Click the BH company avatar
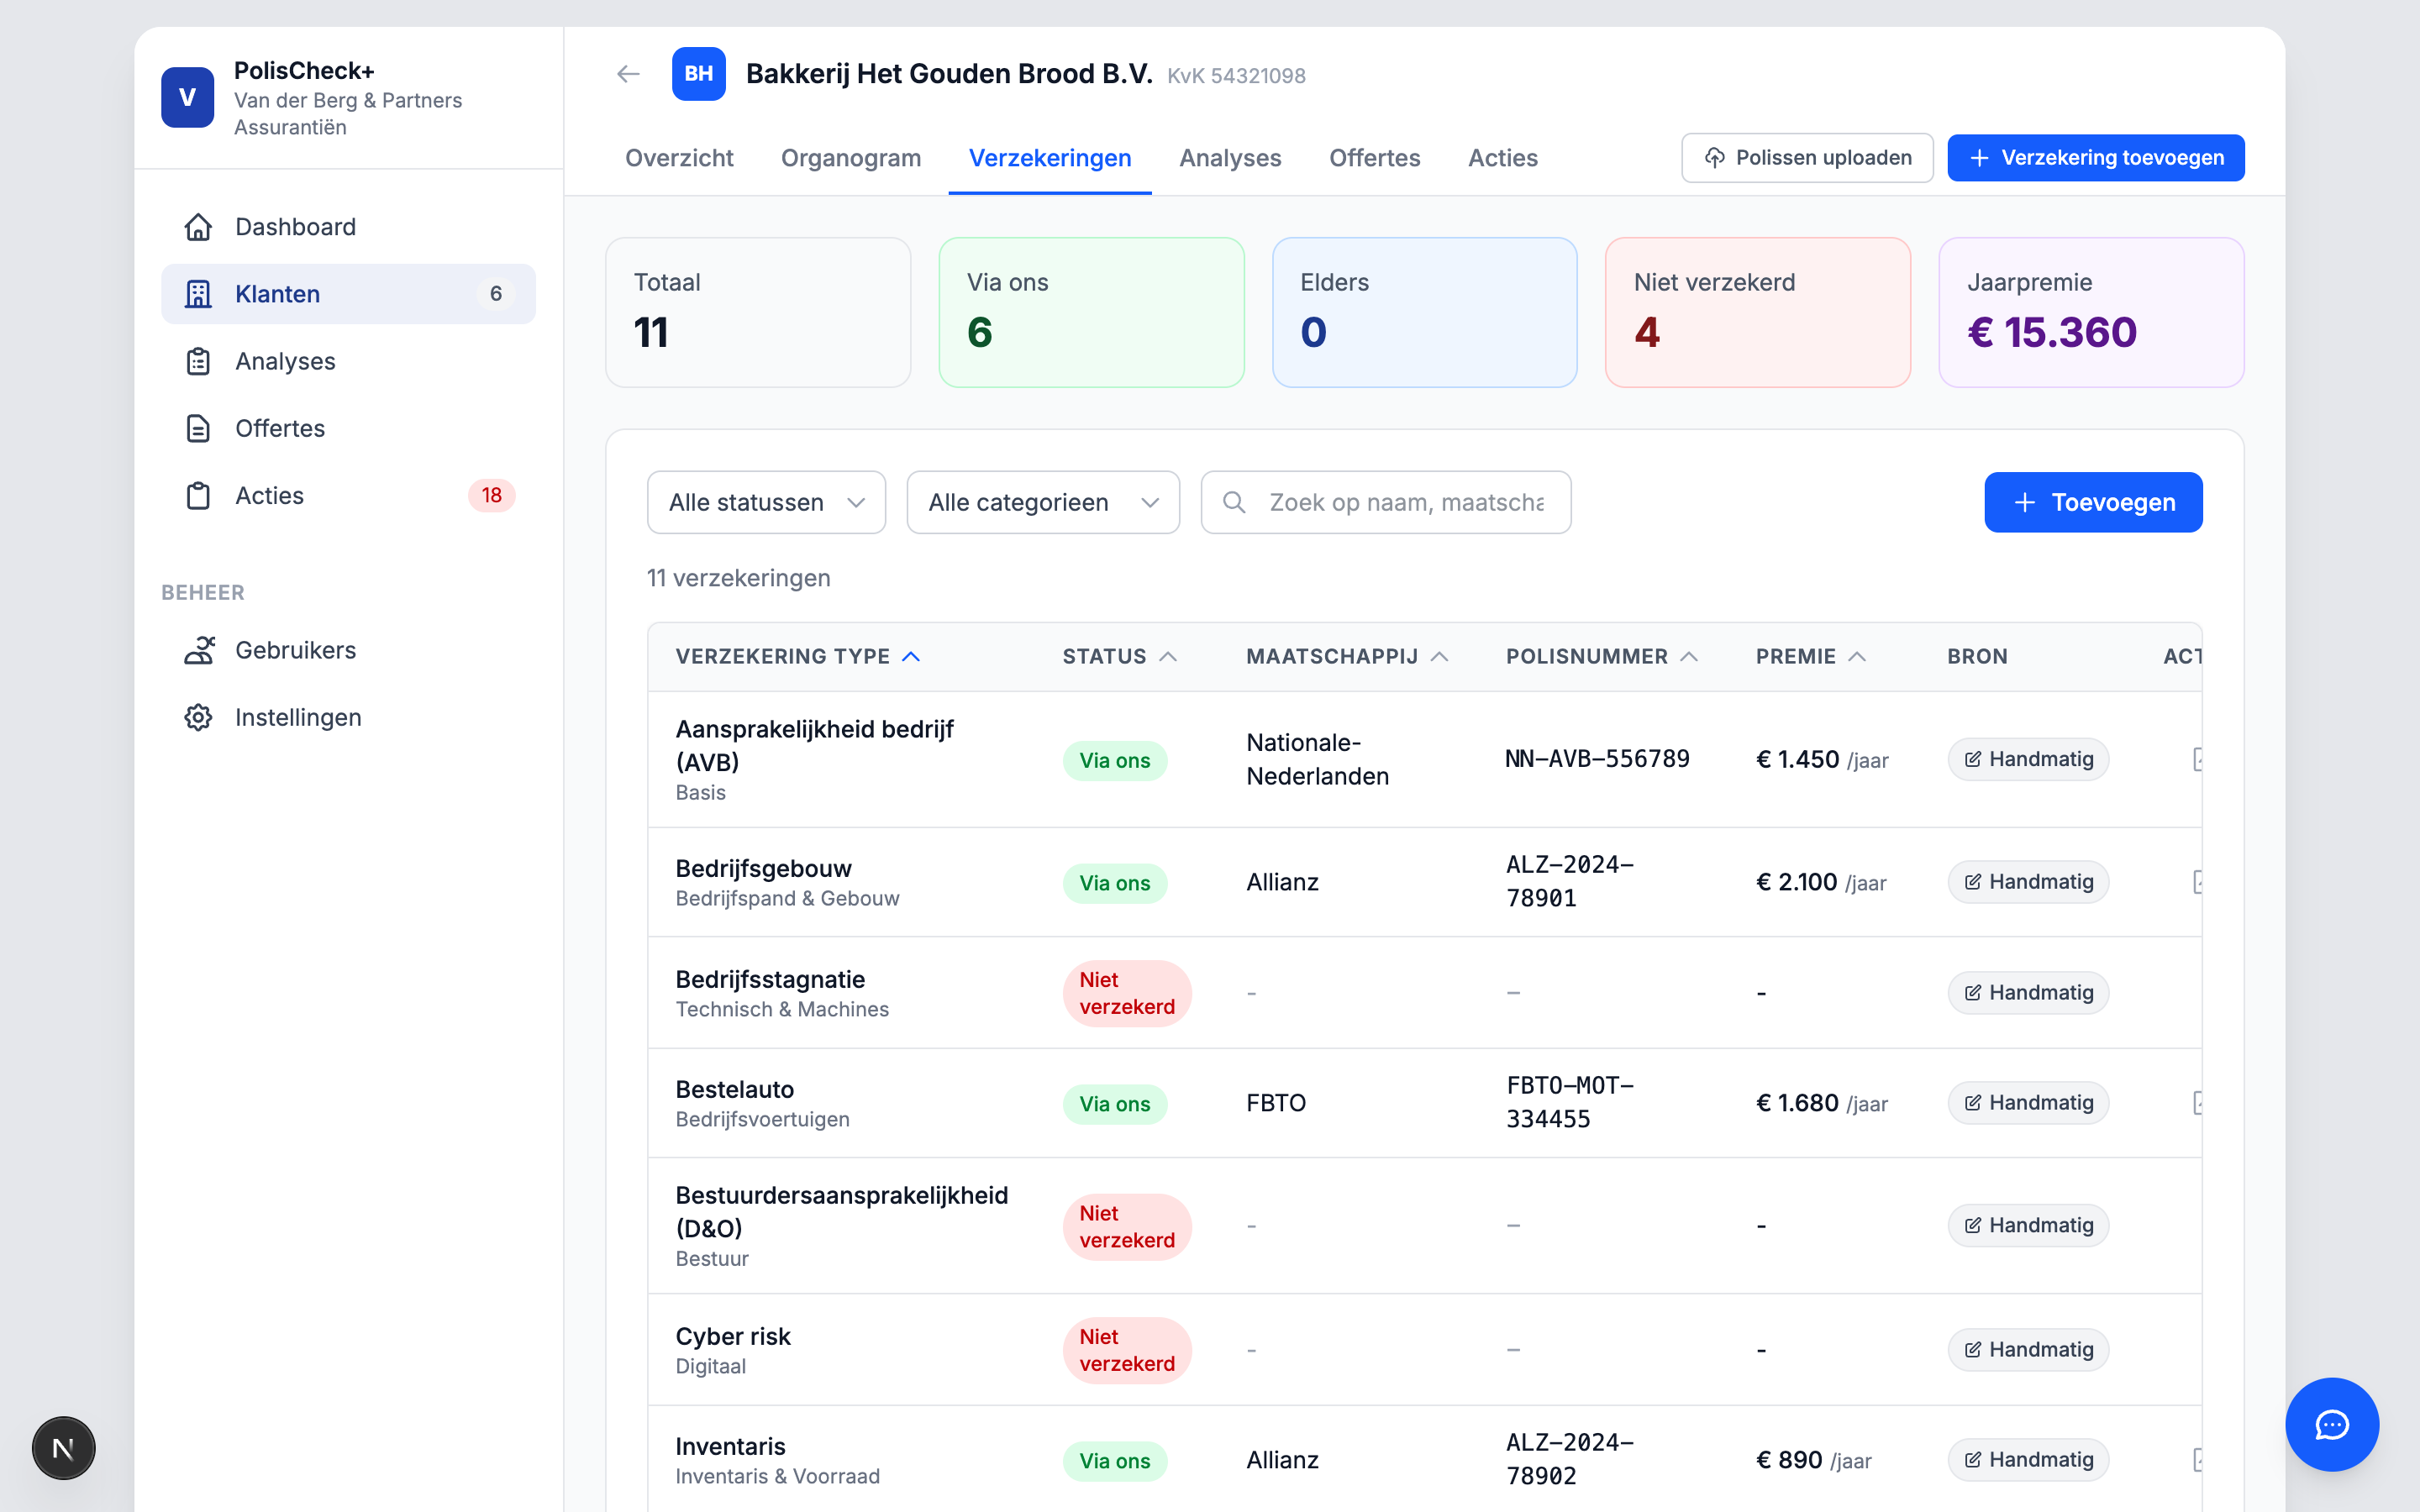Screen dimensions: 2420x1512 (698, 74)
